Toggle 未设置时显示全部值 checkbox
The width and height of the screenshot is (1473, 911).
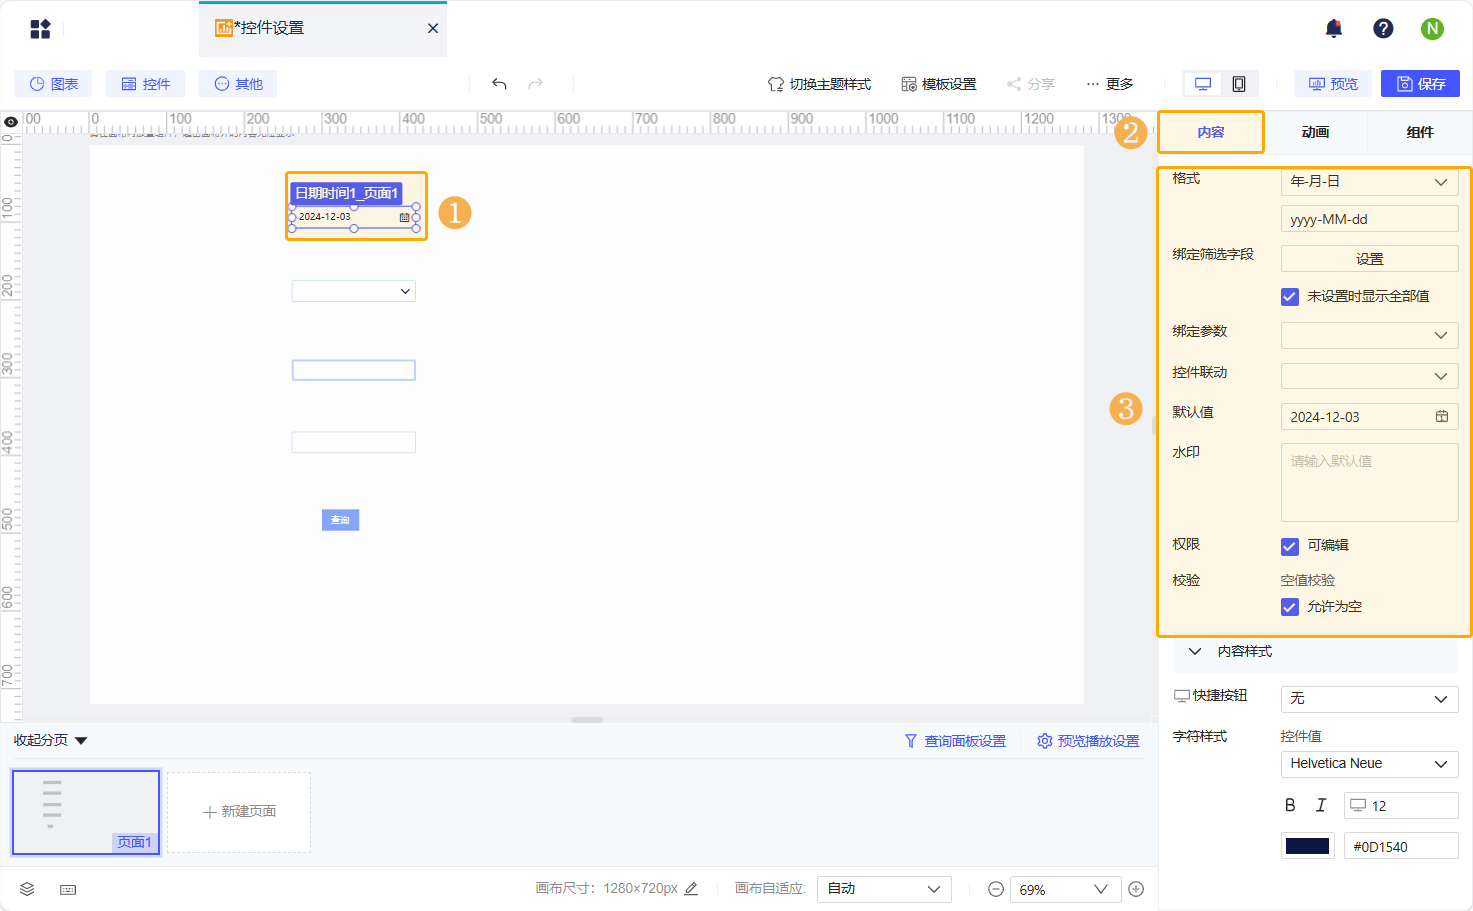click(1290, 296)
